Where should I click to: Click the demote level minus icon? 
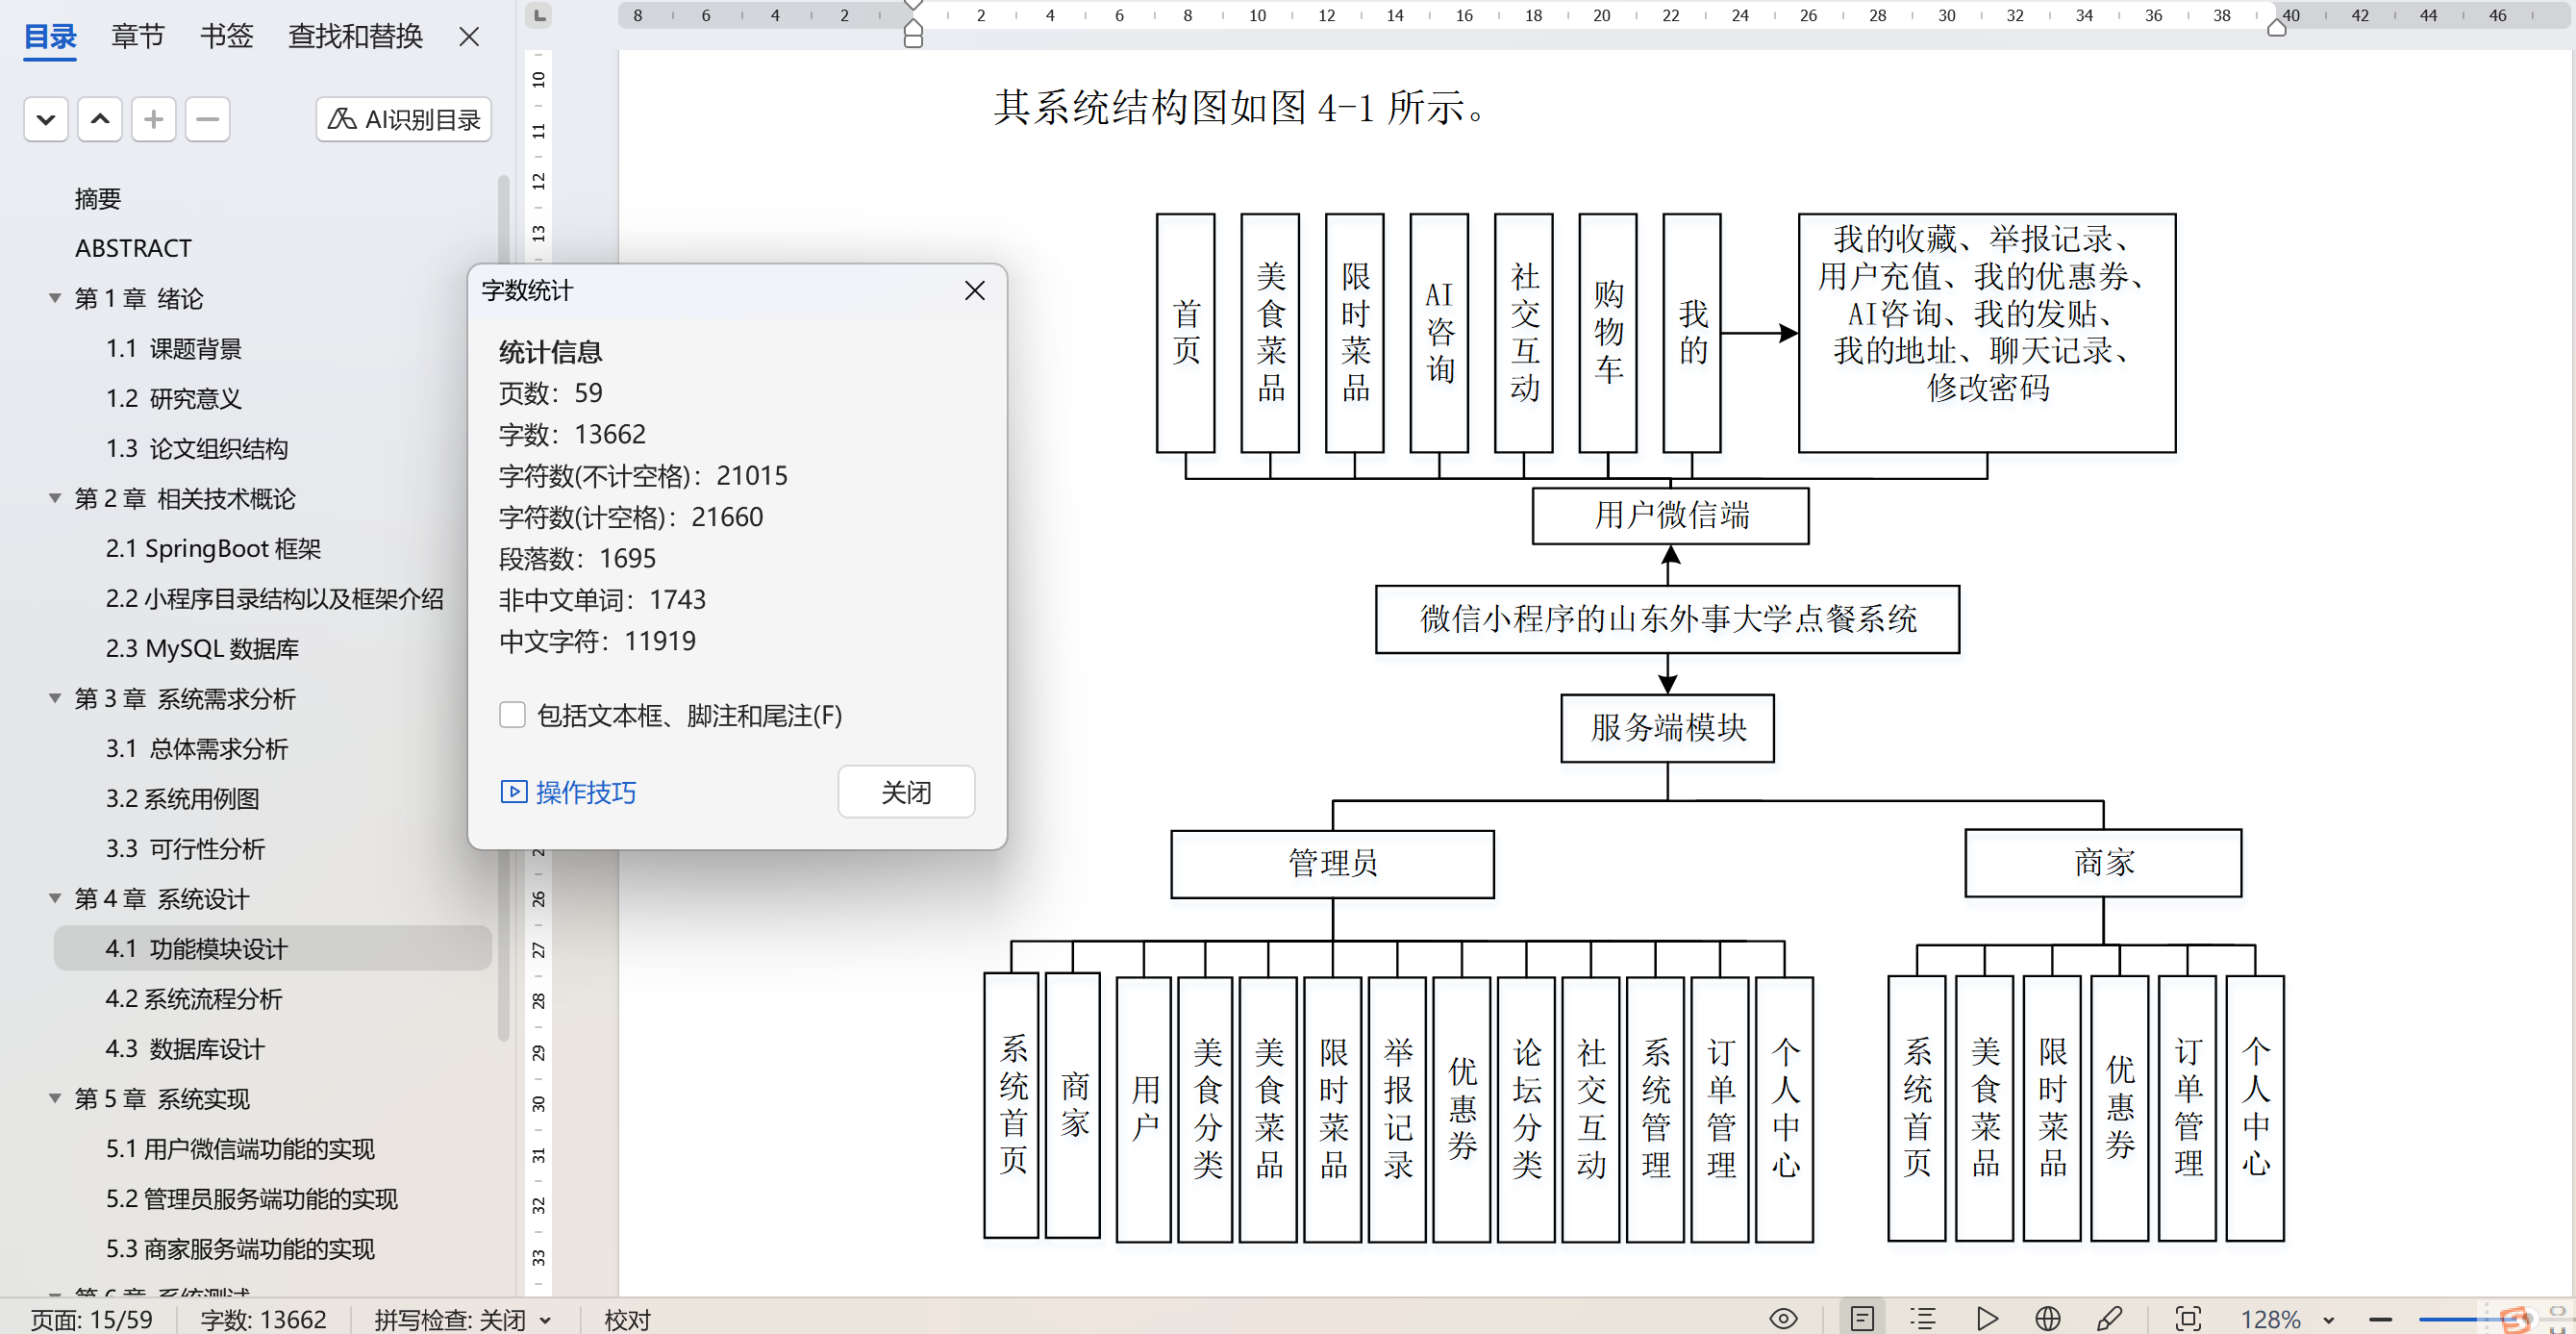207,120
